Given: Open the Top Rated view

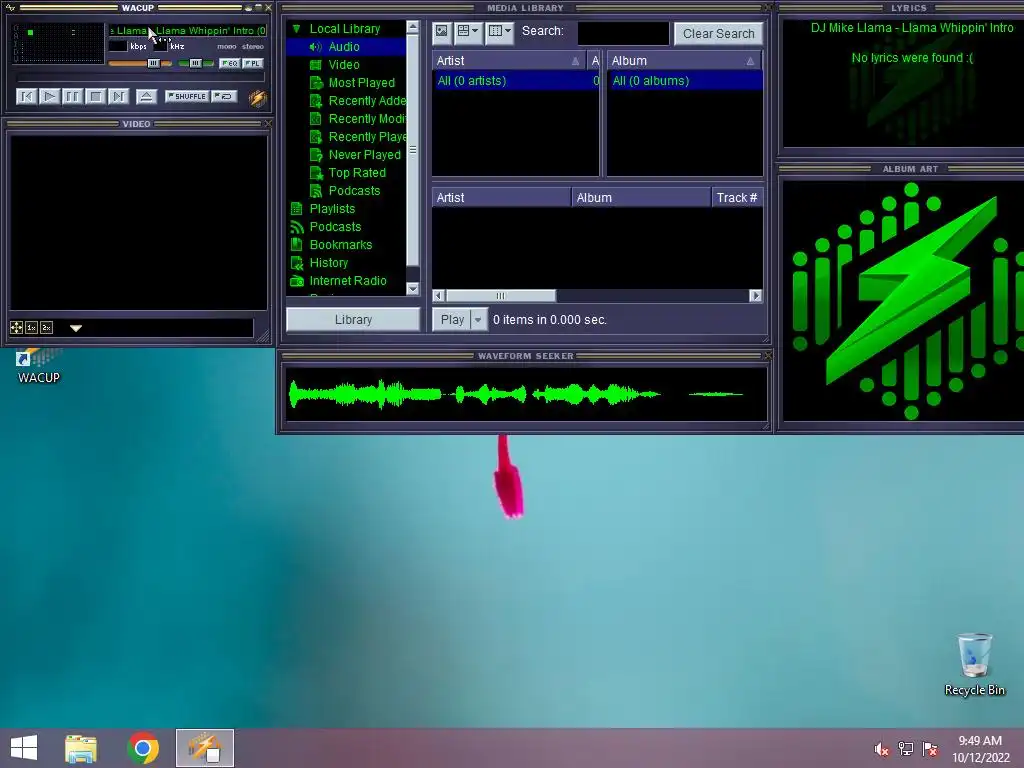Looking at the screenshot, I should pos(357,172).
